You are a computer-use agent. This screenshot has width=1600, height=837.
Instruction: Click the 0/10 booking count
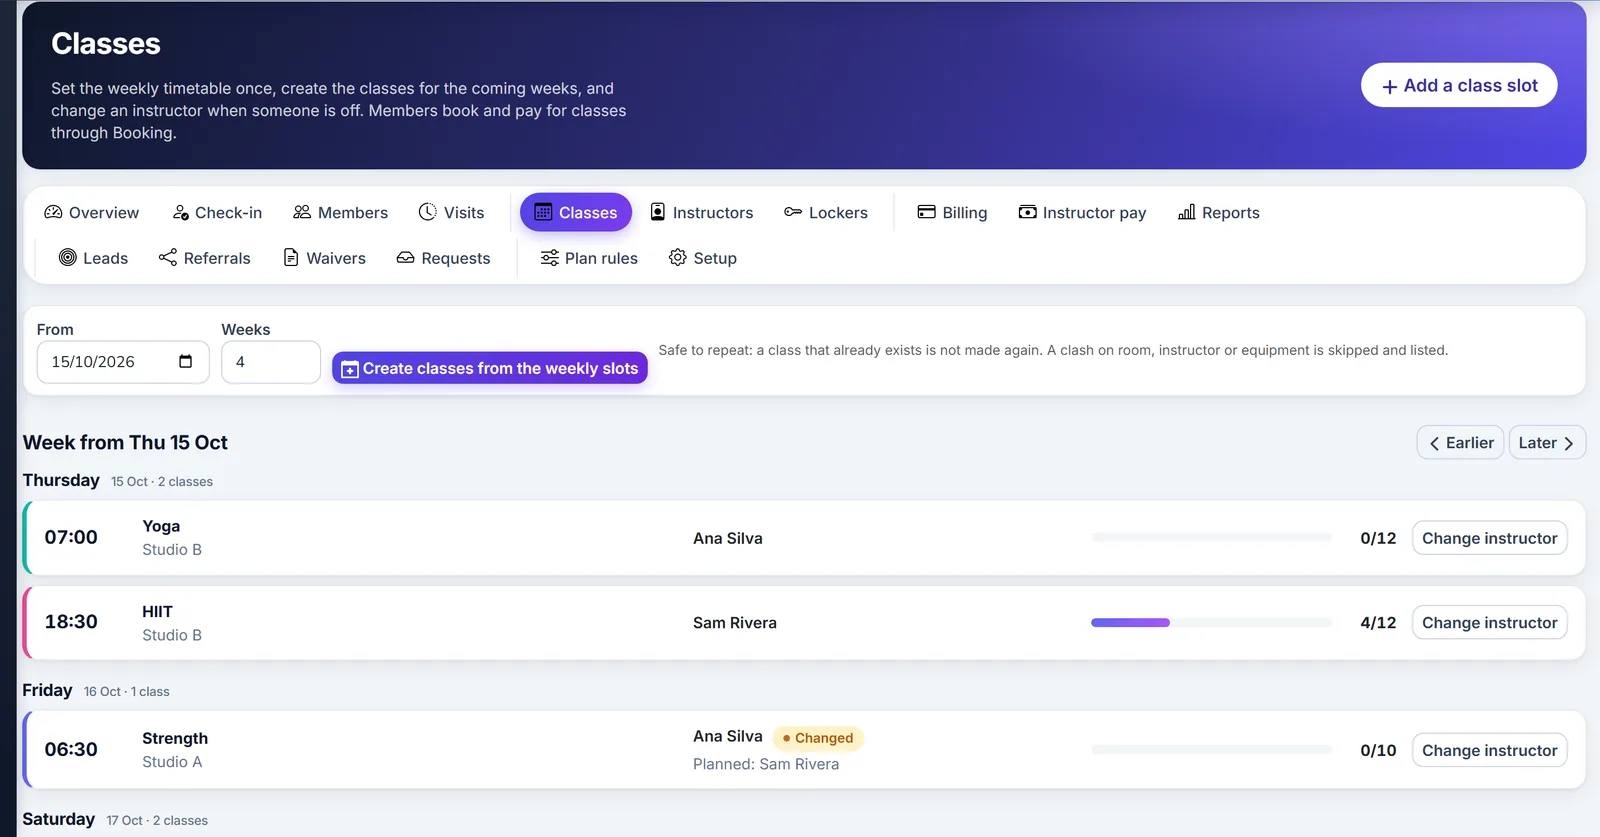(x=1378, y=750)
